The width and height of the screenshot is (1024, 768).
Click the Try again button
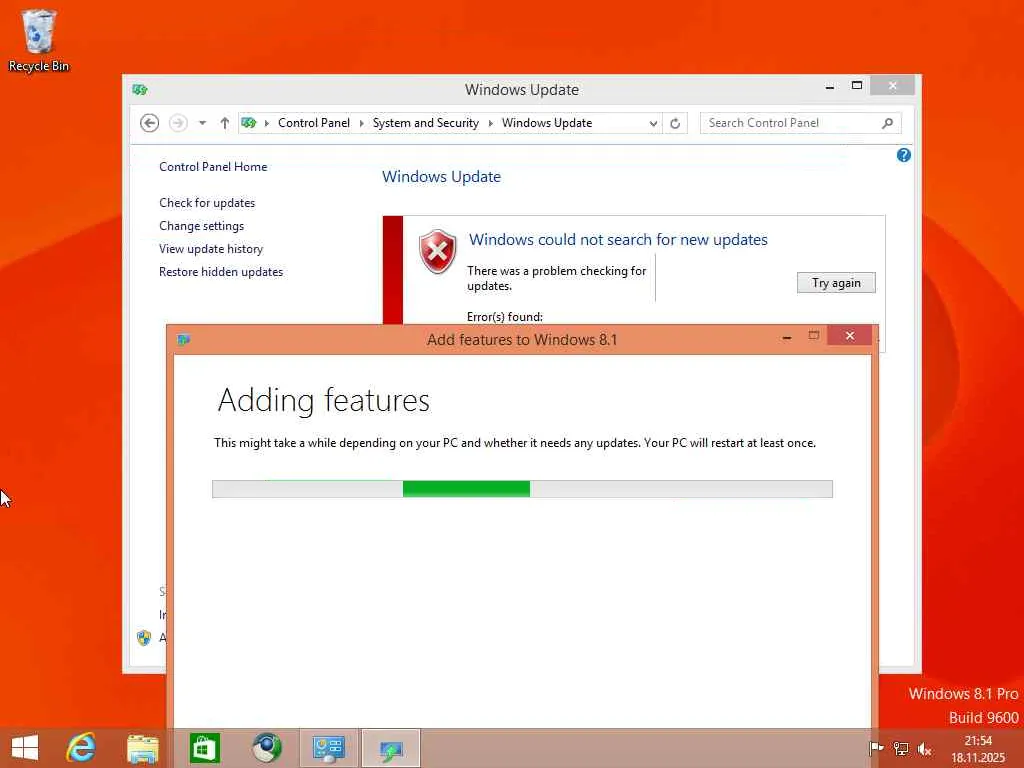[836, 283]
